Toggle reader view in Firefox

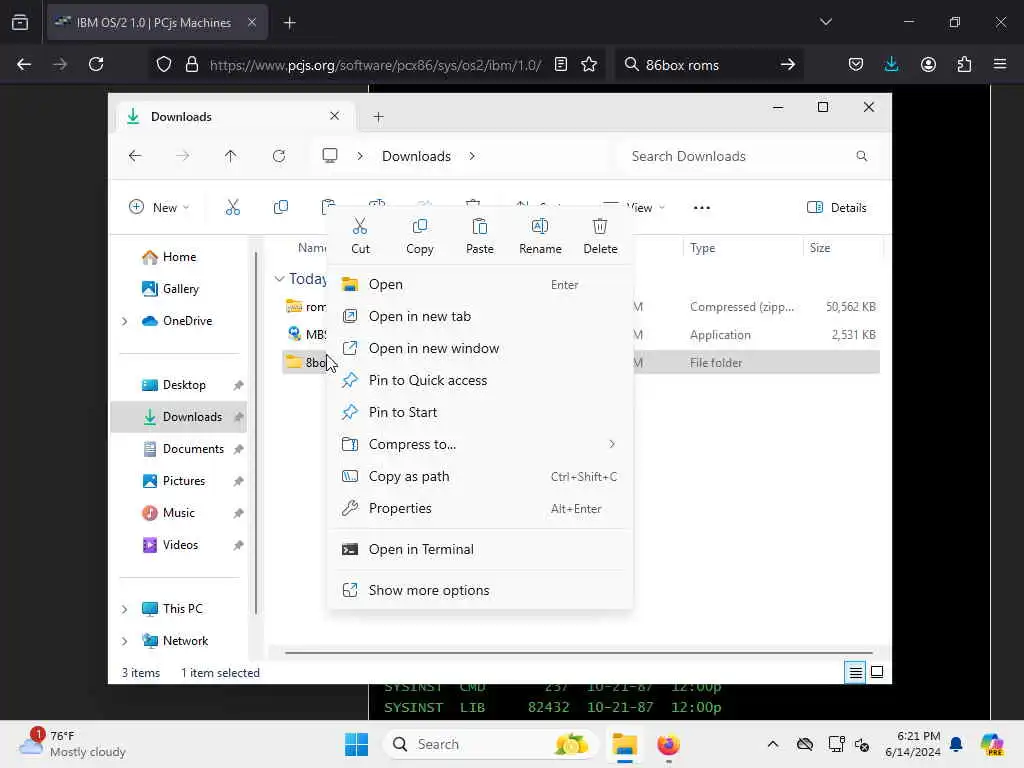560,65
